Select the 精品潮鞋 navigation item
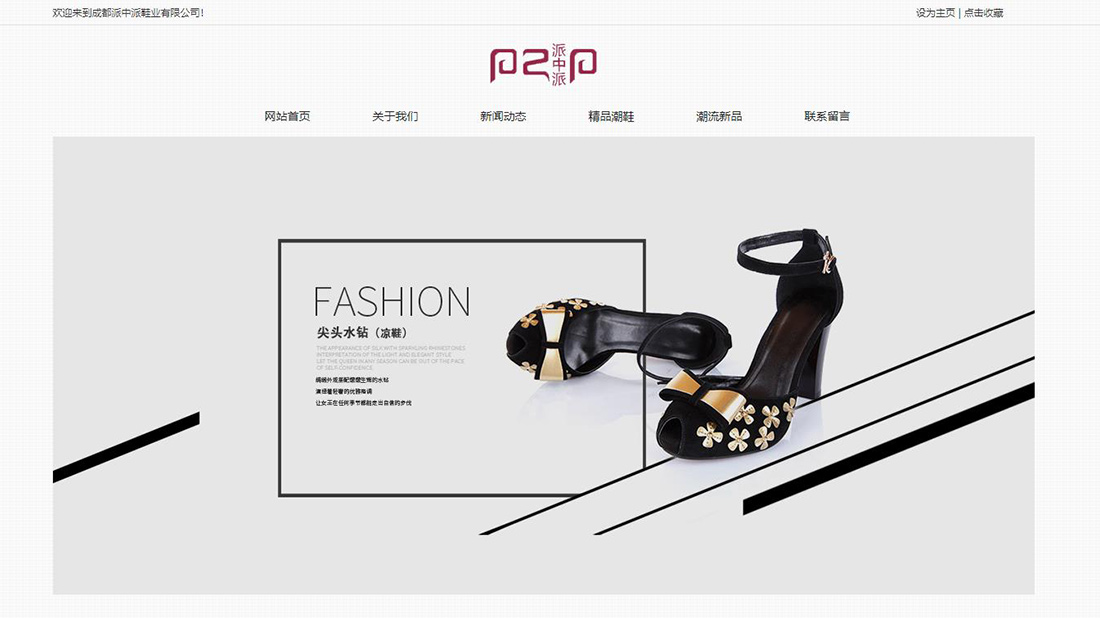This screenshot has height=618, width=1100. pos(611,116)
